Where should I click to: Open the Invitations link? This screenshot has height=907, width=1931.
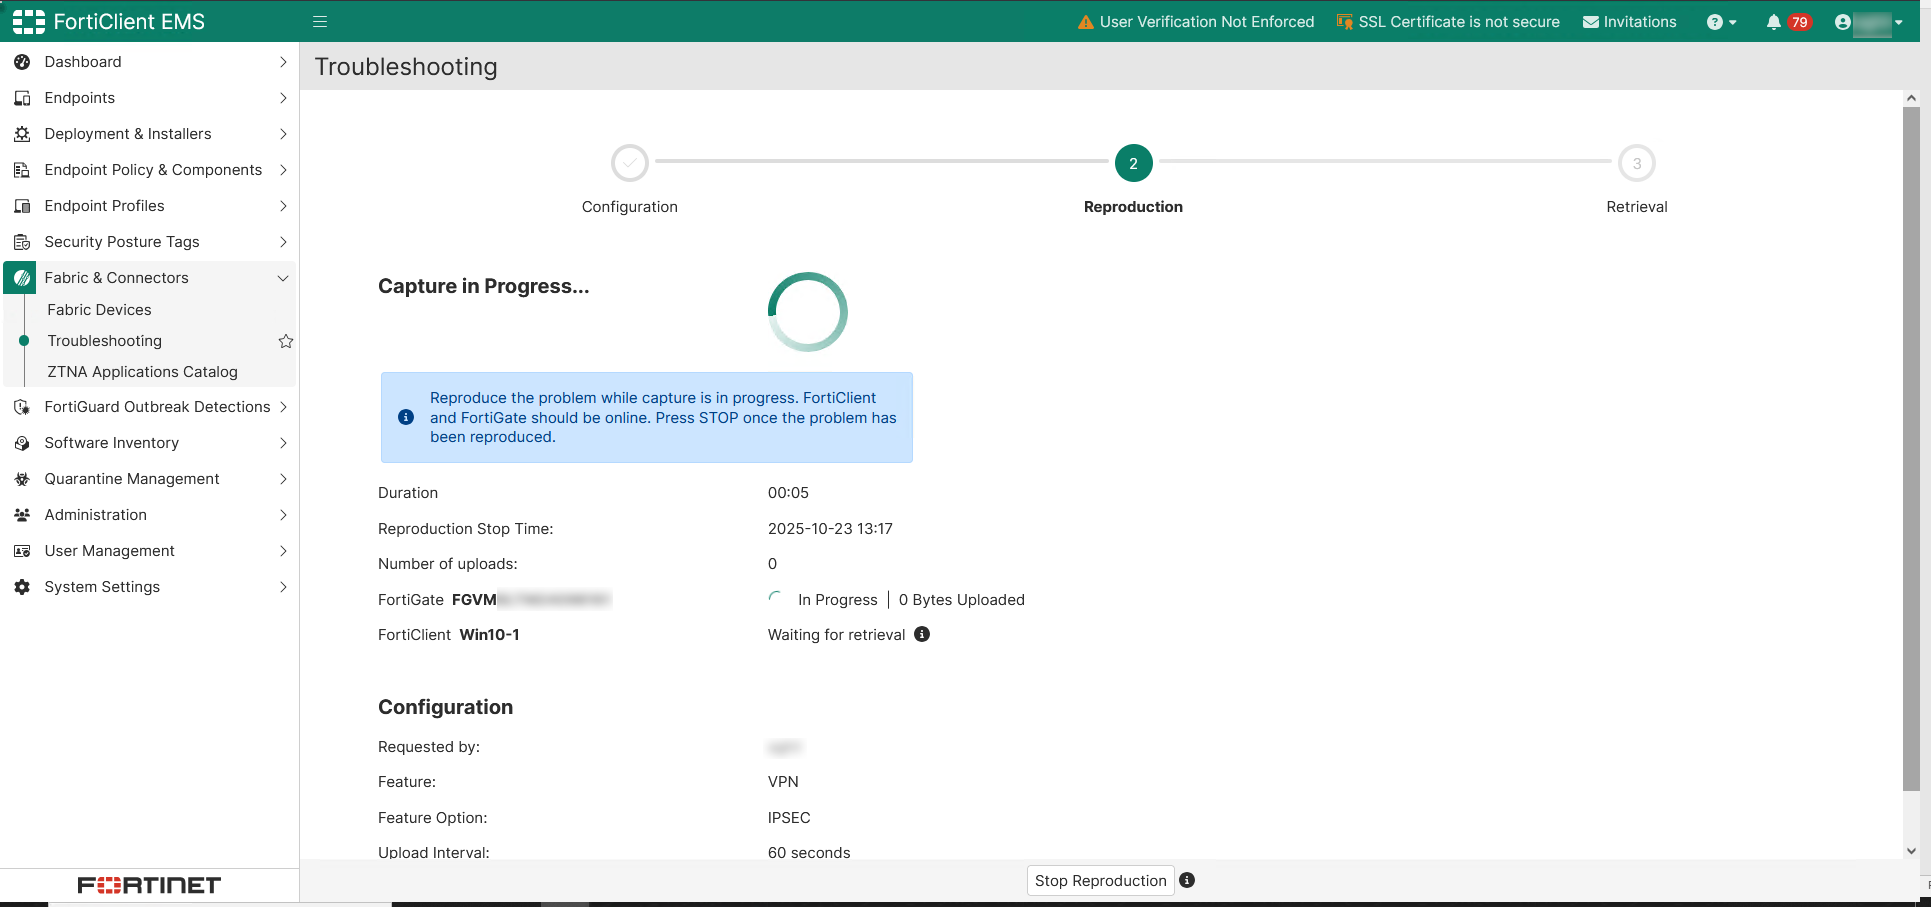pyautogui.click(x=1640, y=22)
